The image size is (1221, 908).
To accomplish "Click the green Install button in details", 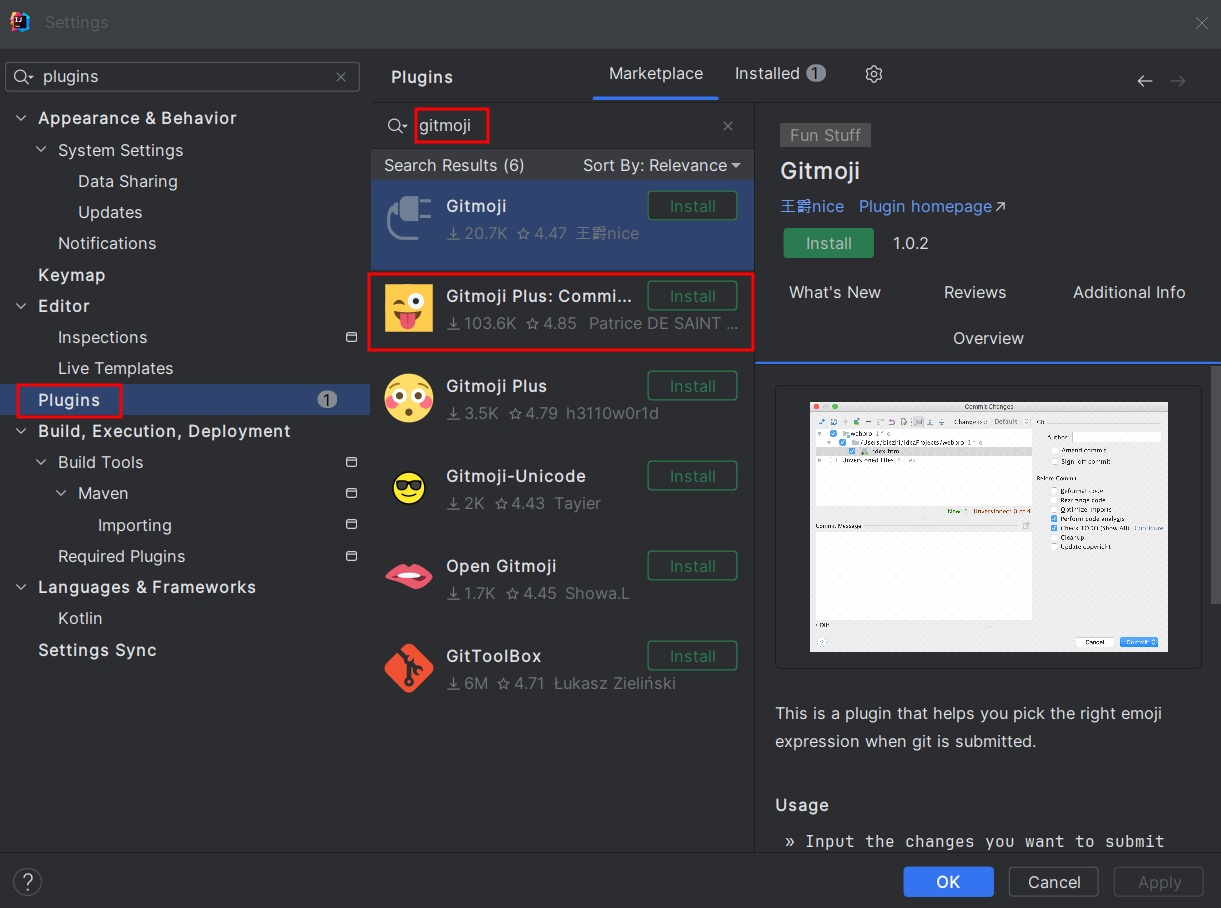I will pos(829,243).
